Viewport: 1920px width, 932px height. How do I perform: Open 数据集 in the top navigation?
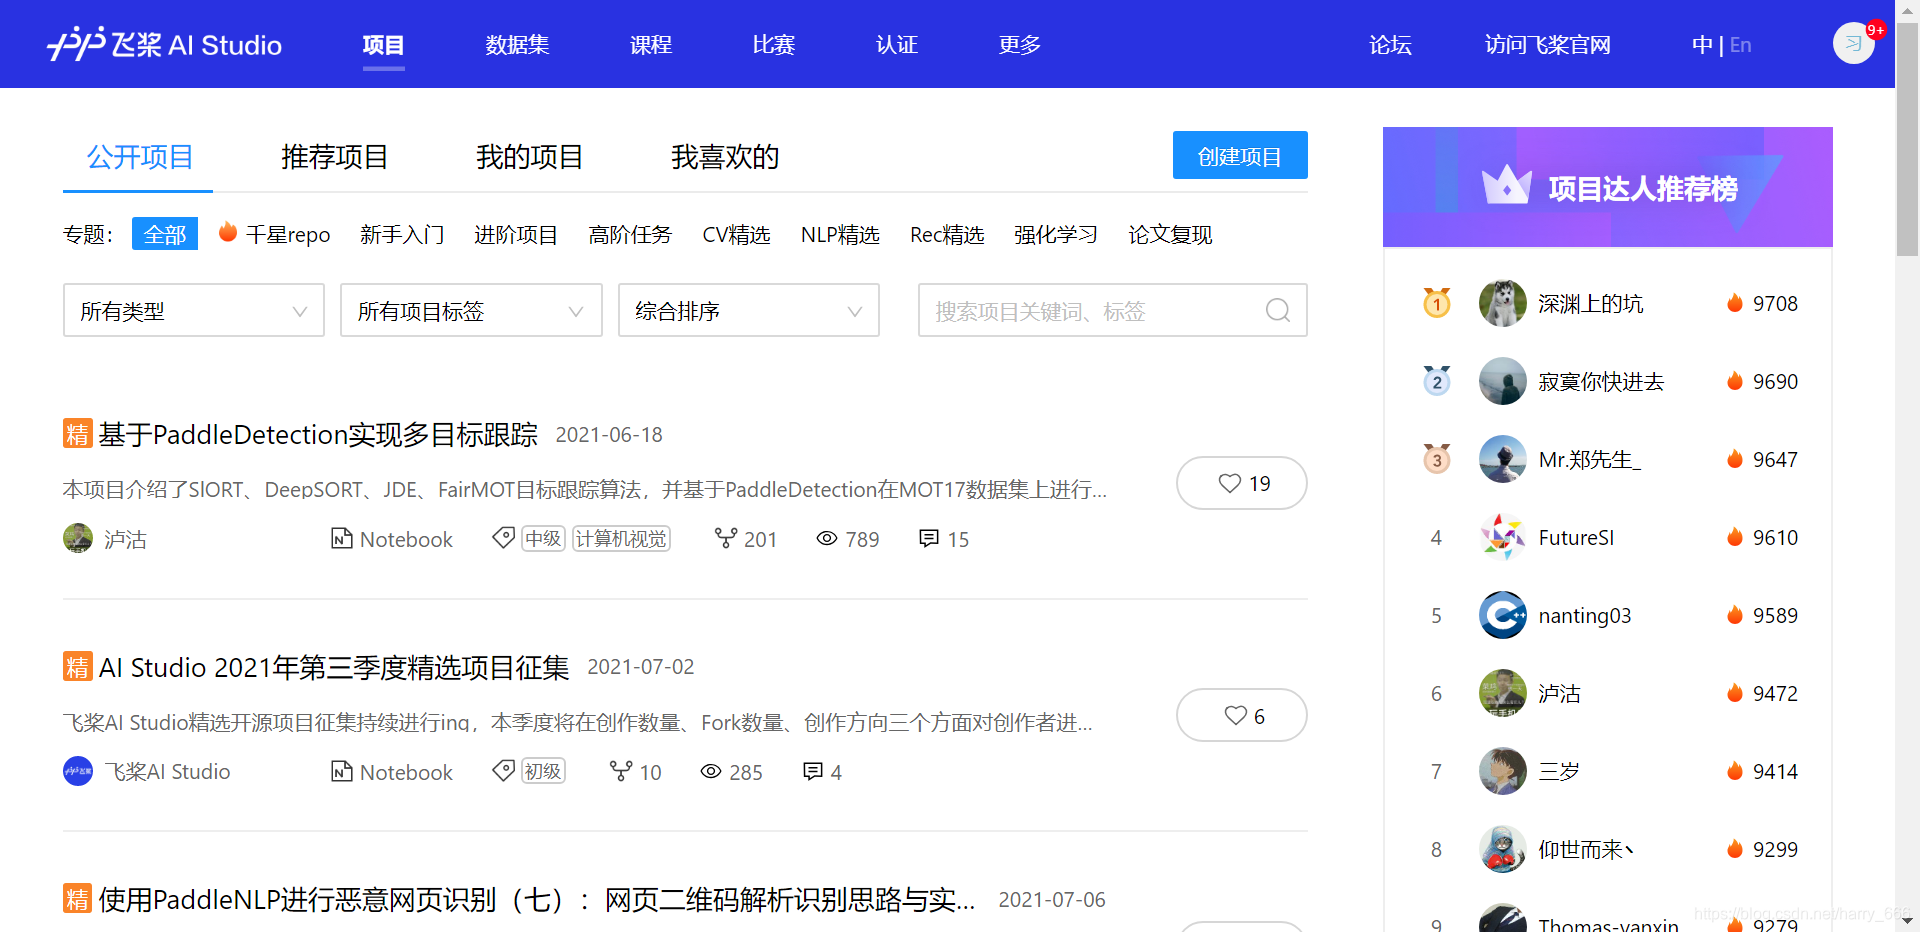(x=517, y=44)
